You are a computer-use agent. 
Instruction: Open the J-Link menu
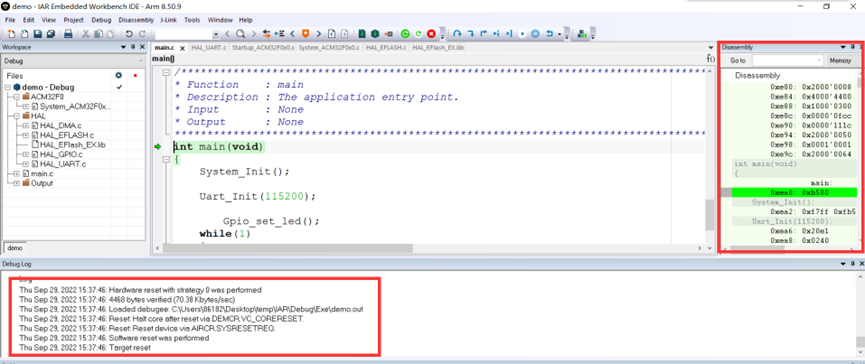point(169,20)
